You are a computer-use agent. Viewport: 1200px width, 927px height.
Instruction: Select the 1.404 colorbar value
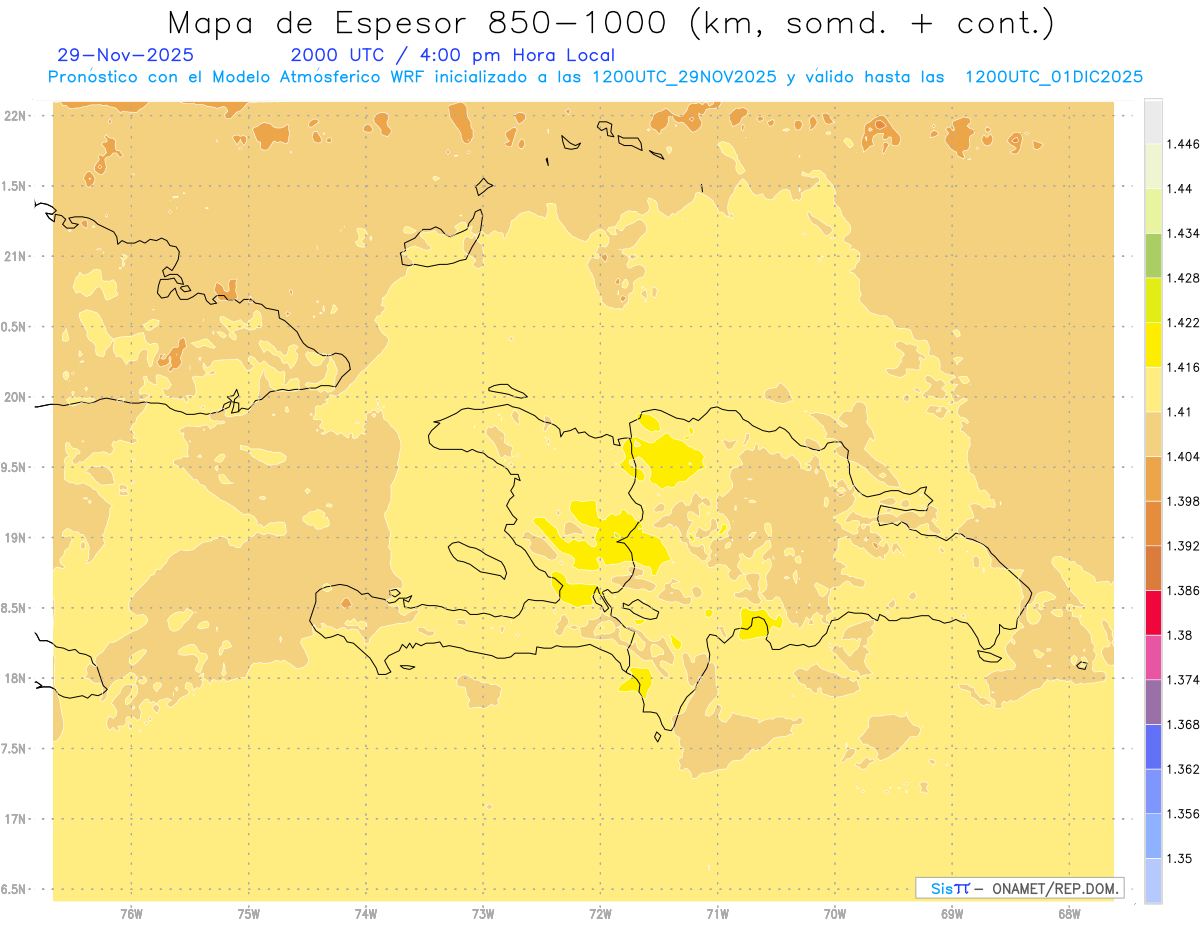pyautogui.click(x=1183, y=457)
